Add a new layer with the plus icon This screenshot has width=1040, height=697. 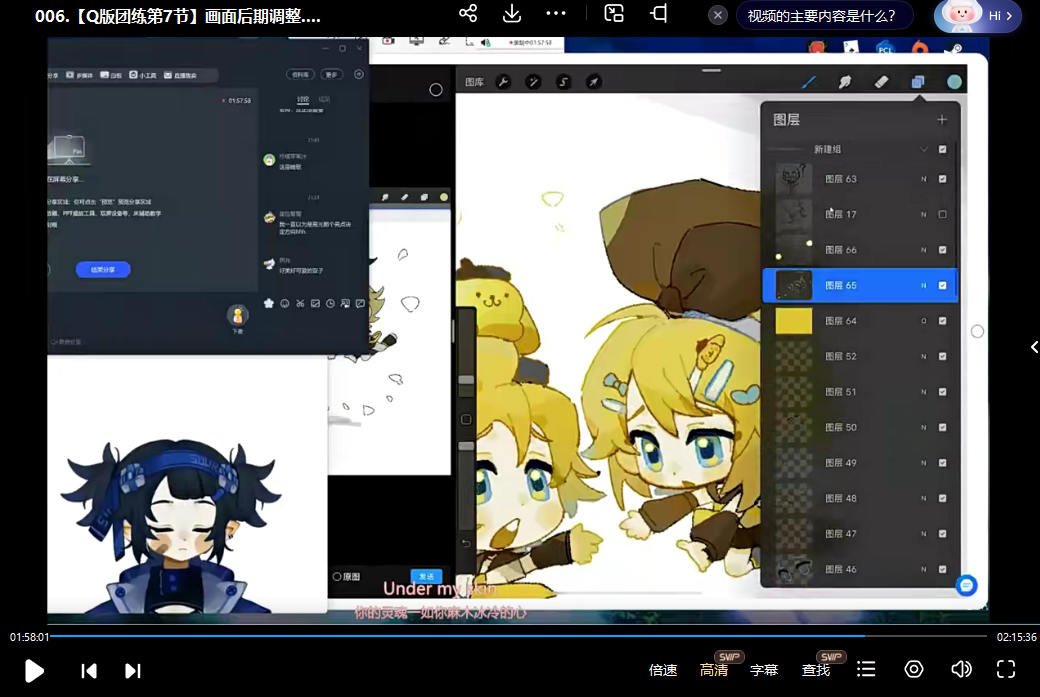point(942,118)
